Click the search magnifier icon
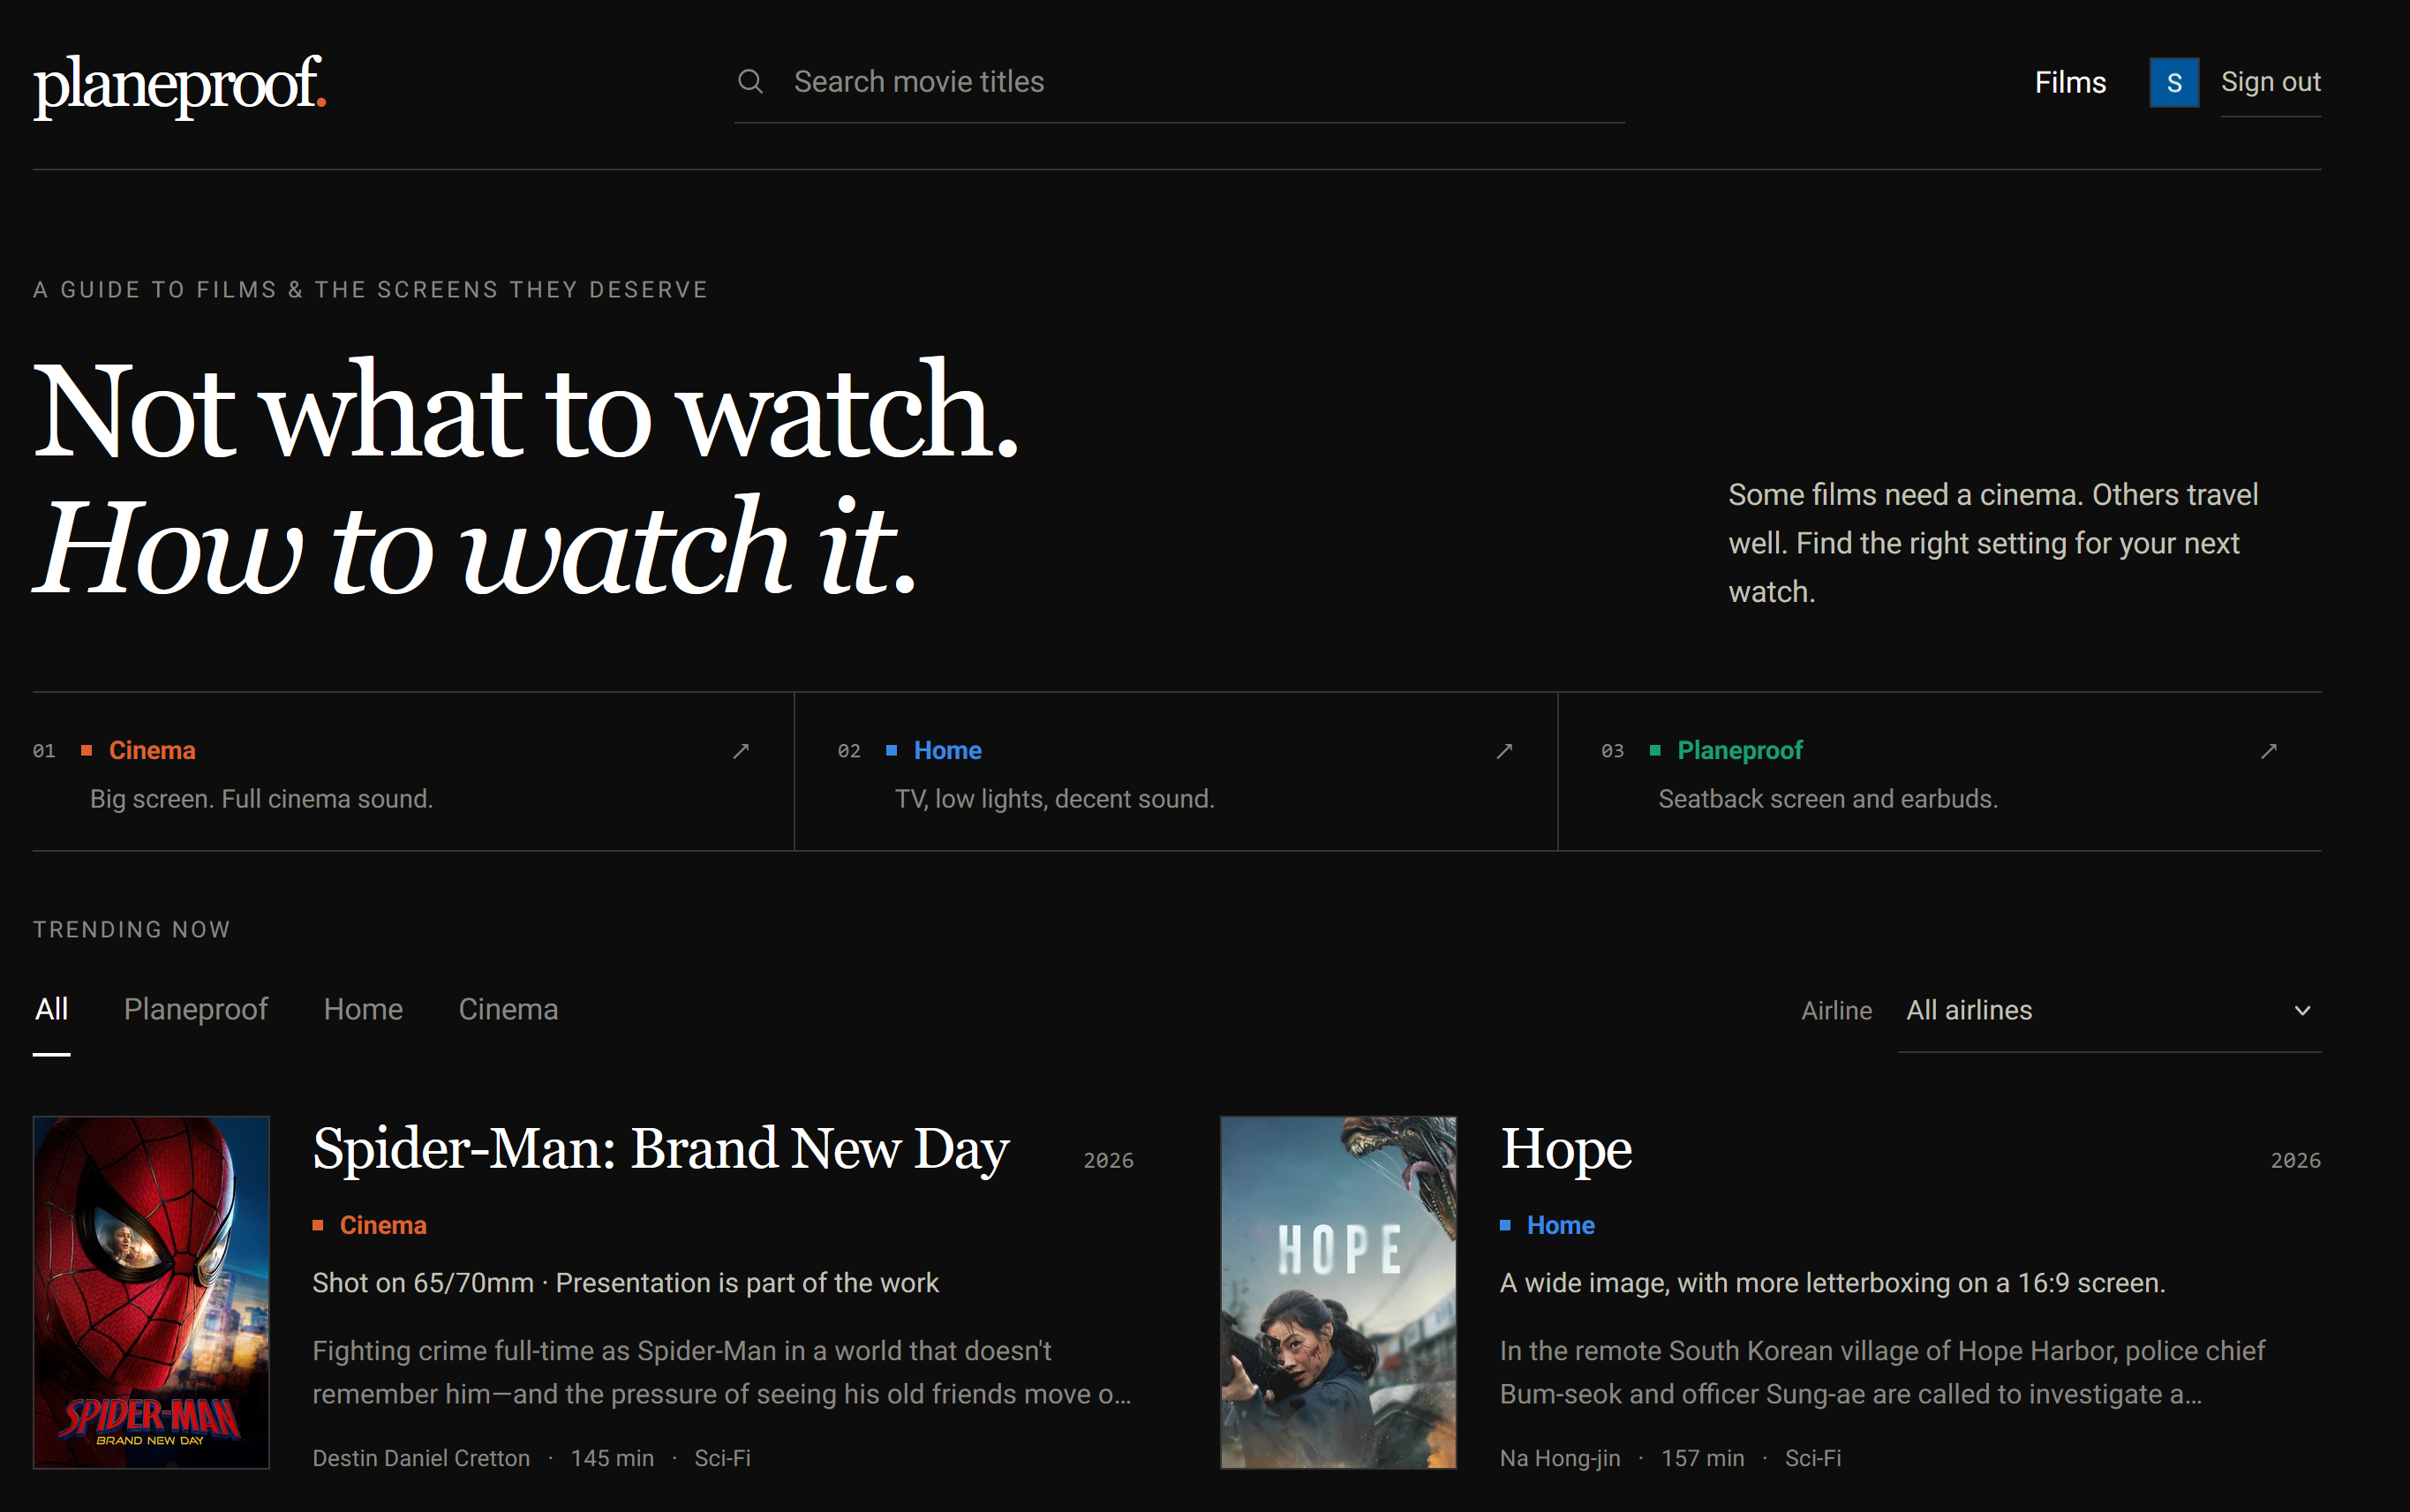Image resolution: width=2410 pixels, height=1512 pixels. point(750,81)
